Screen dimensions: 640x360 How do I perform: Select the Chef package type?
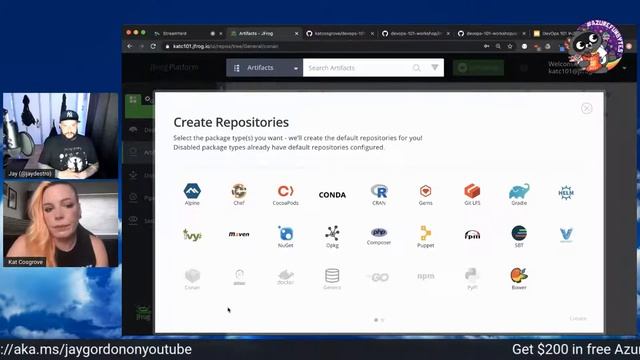239,194
